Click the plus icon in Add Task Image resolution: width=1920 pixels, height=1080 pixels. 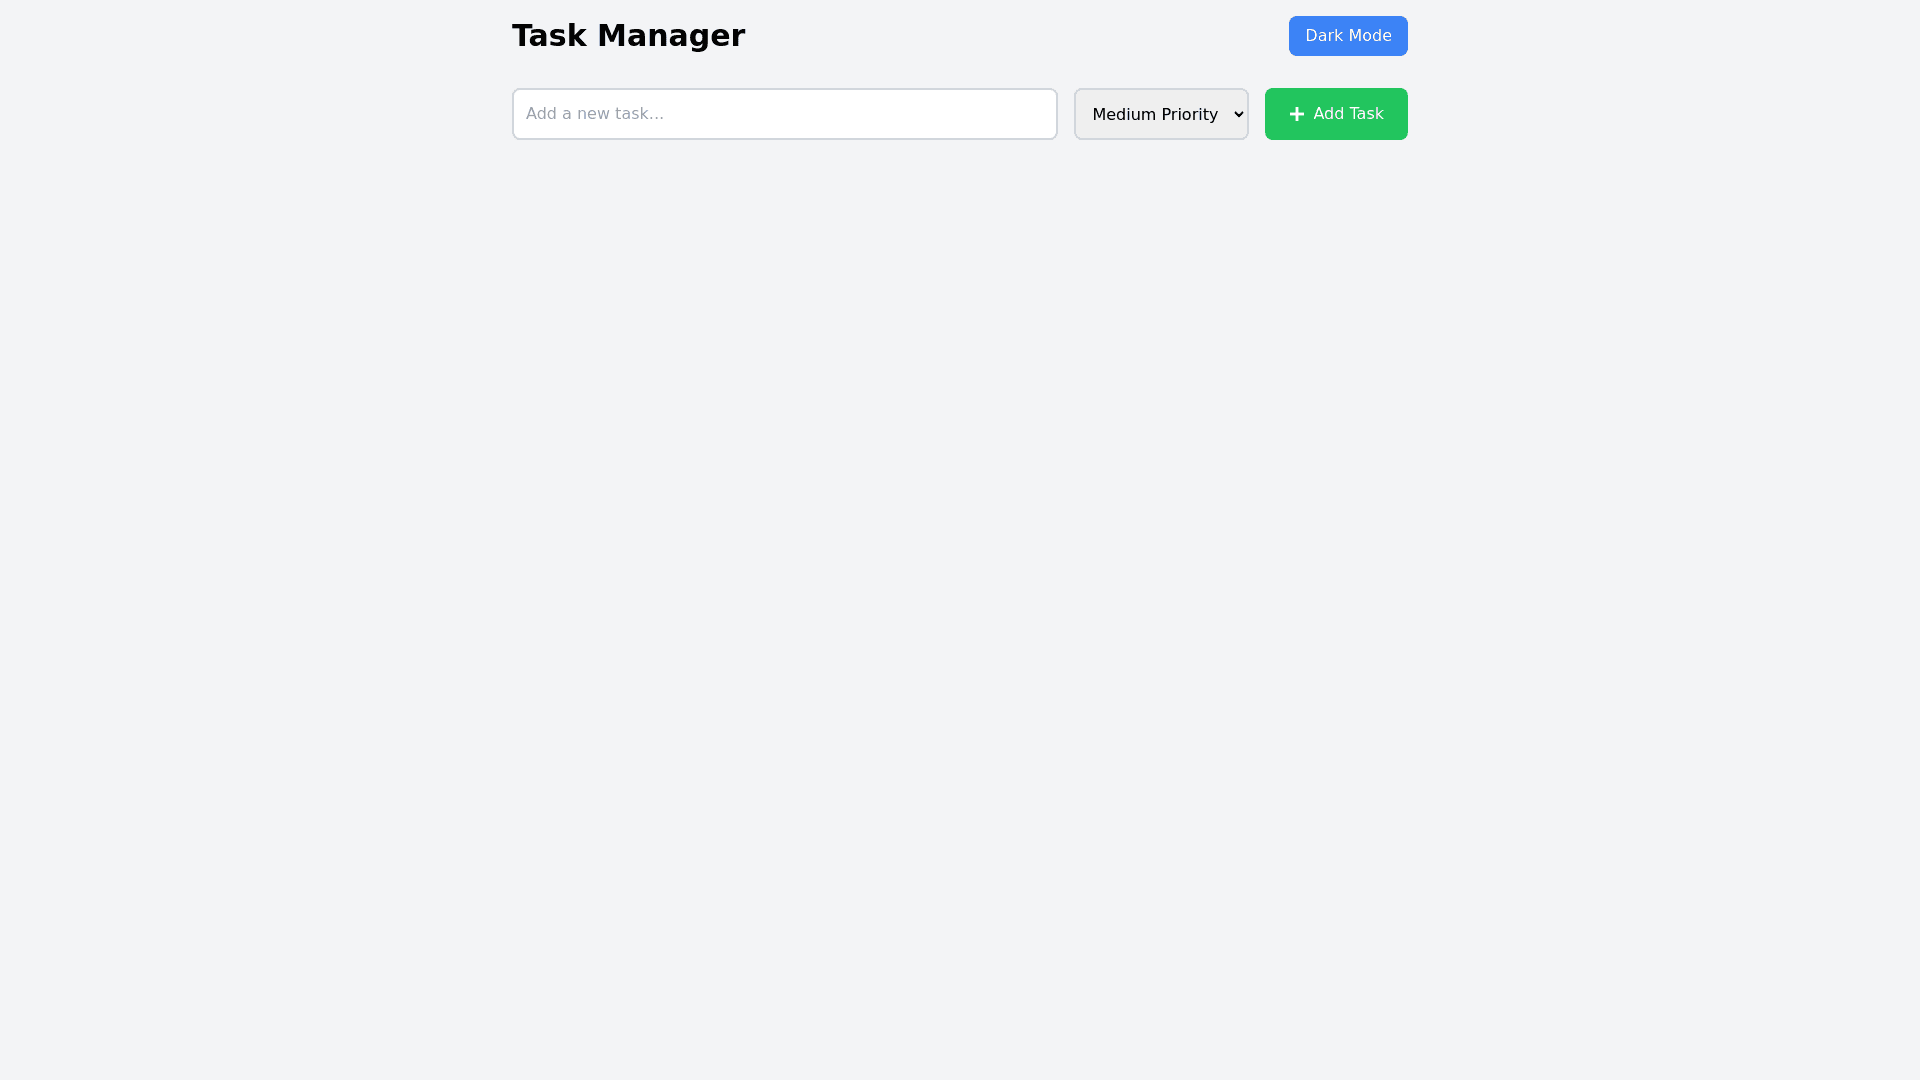[x=1297, y=114]
